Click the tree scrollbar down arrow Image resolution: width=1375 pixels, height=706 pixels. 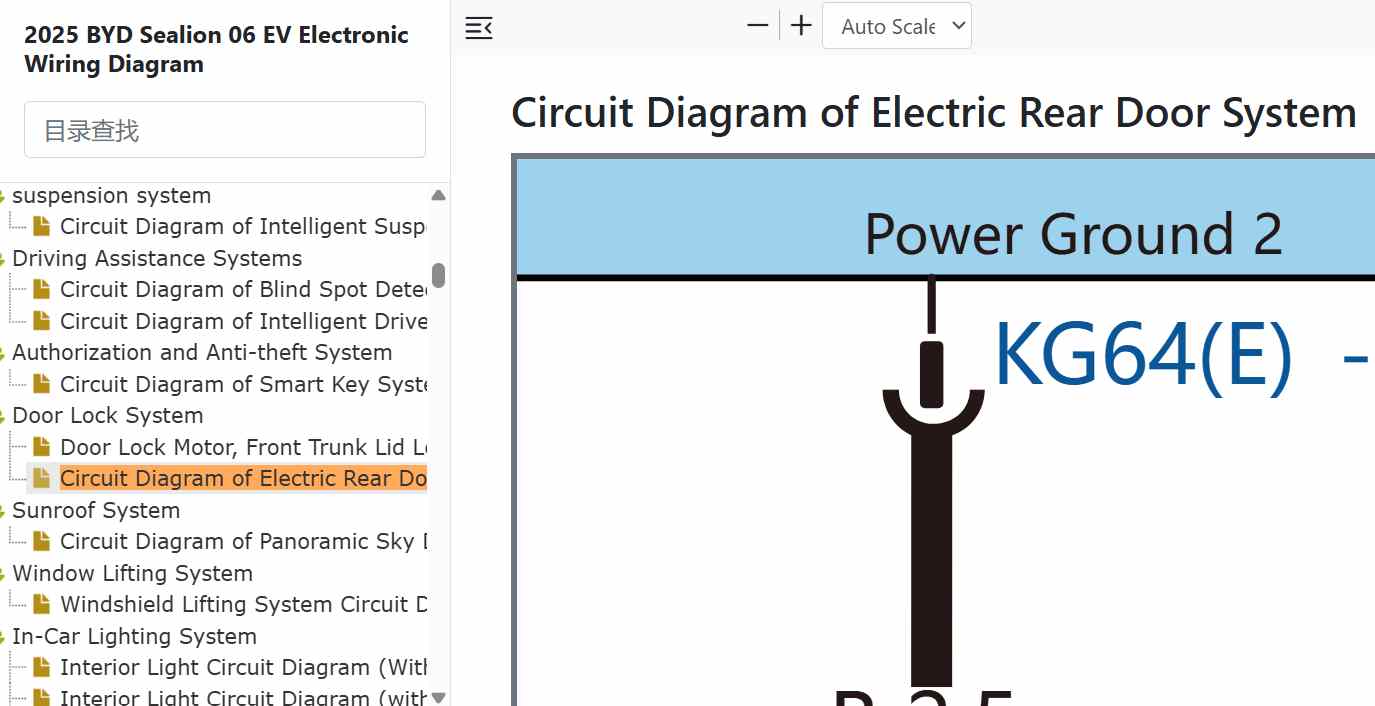point(438,697)
